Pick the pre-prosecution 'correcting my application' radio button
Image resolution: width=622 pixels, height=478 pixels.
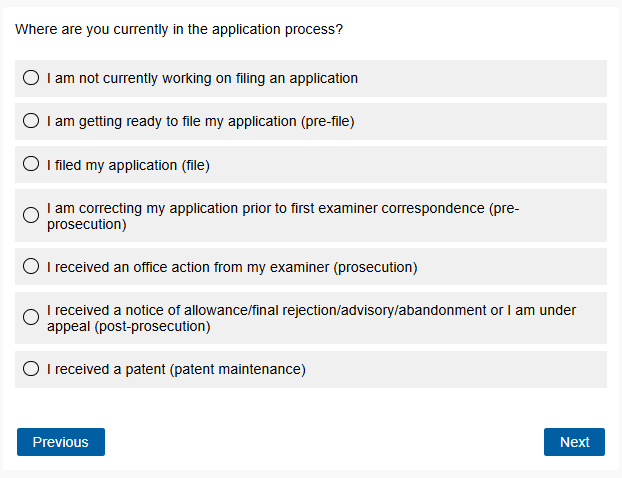31,215
